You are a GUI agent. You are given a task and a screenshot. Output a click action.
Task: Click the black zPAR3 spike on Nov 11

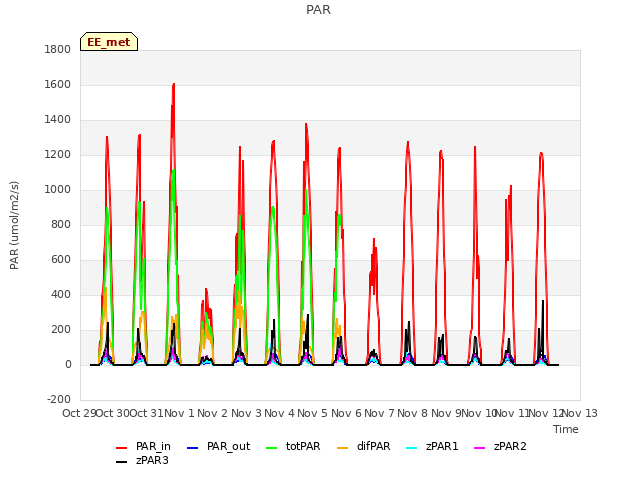click(543, 301)
